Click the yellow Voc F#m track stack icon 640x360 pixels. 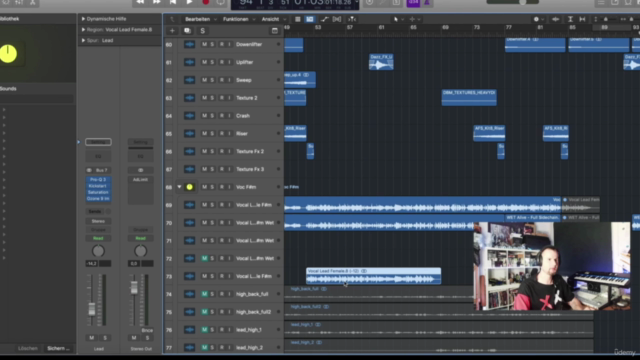click(x=189, y=187)
